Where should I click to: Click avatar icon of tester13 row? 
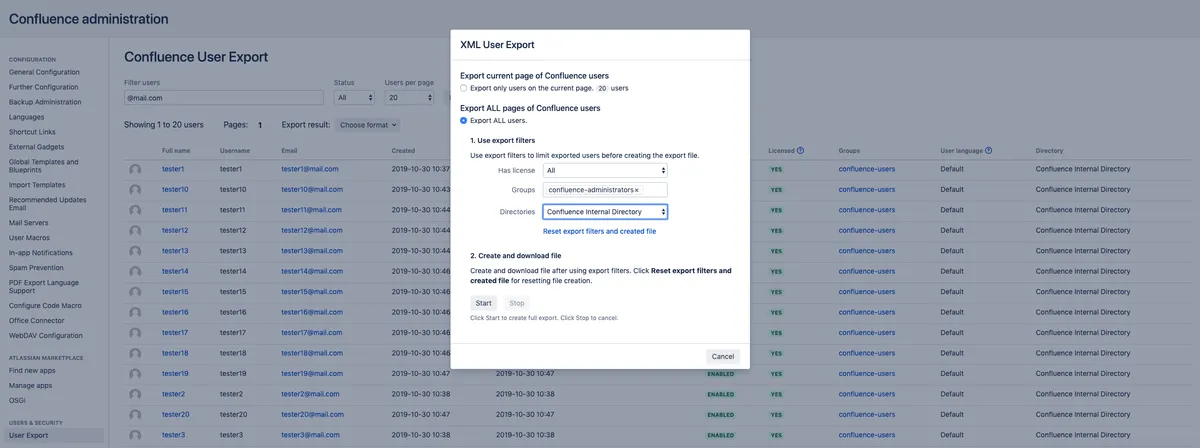click(135, 251)
